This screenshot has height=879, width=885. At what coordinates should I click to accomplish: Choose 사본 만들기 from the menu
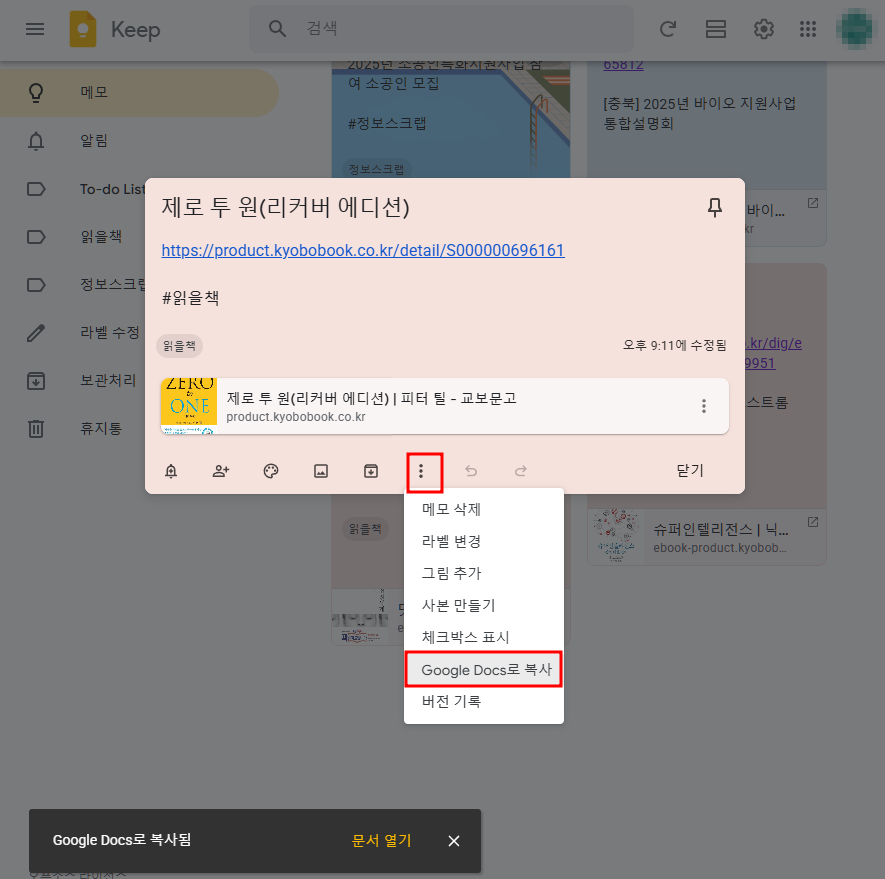[484, 605]
